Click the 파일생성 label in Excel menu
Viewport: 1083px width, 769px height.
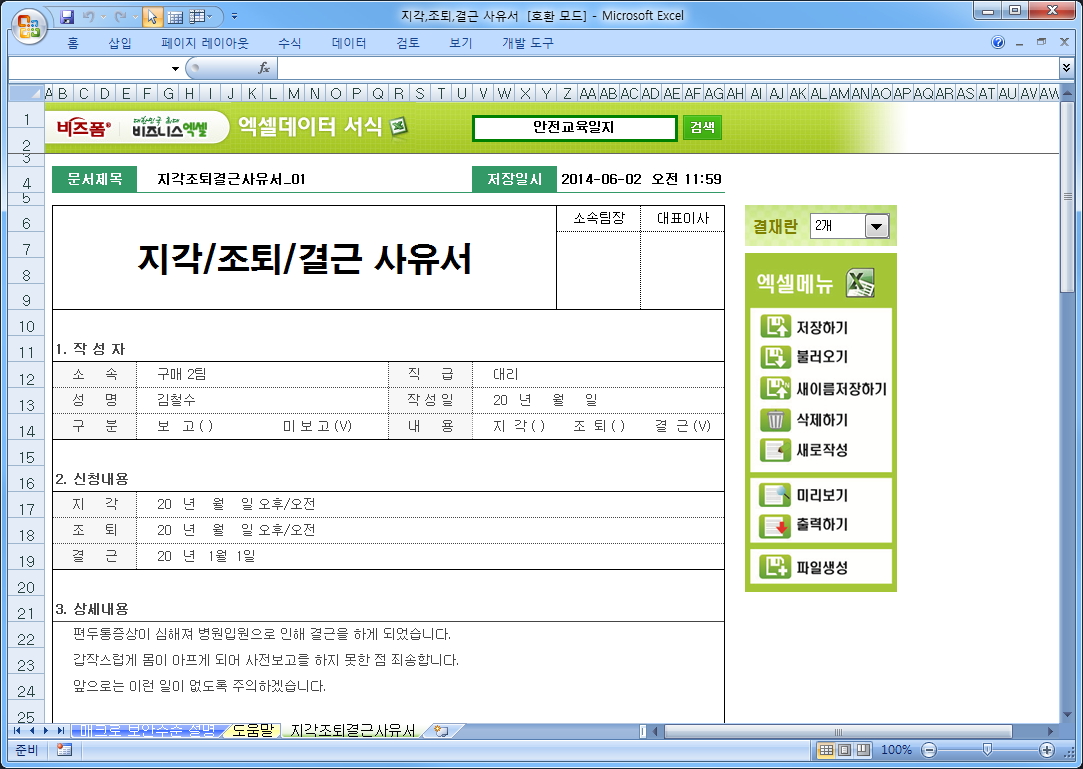coord(822,568)
